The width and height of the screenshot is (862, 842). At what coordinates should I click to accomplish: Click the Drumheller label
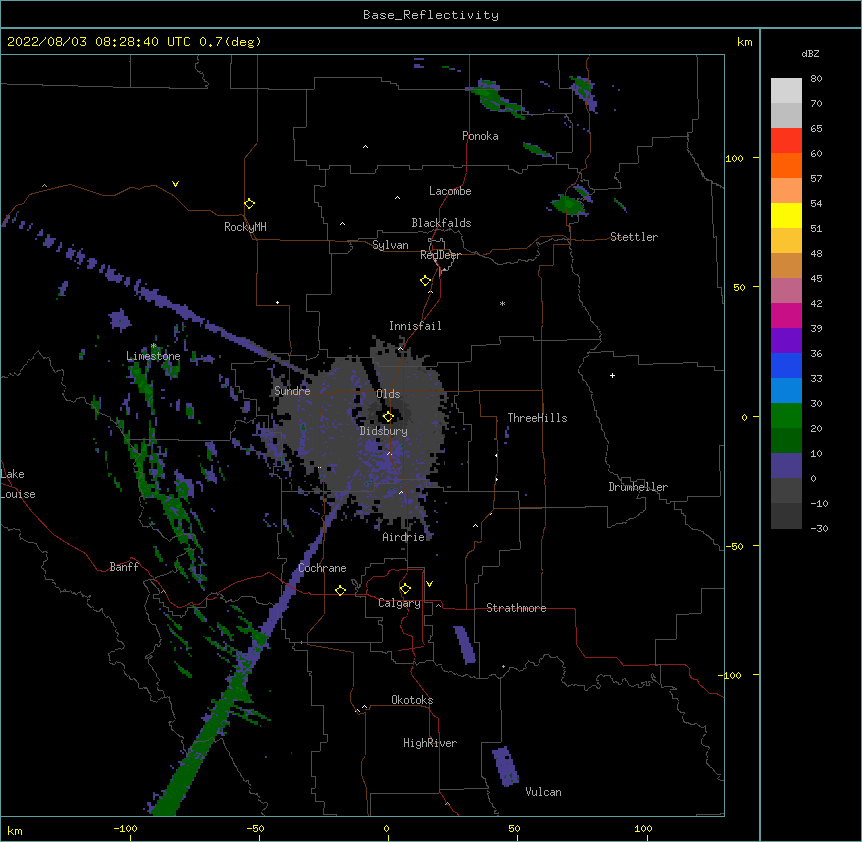pyautogui.click(x=638, y=487)
